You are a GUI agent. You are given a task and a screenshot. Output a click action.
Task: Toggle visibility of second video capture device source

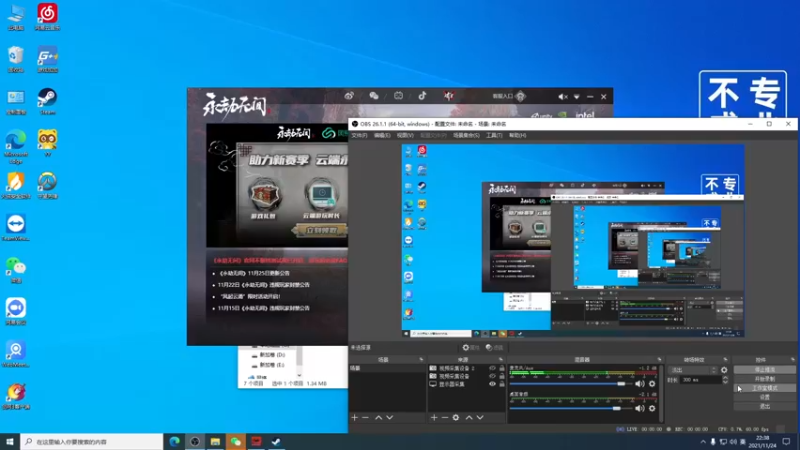[x=492, y=376]
